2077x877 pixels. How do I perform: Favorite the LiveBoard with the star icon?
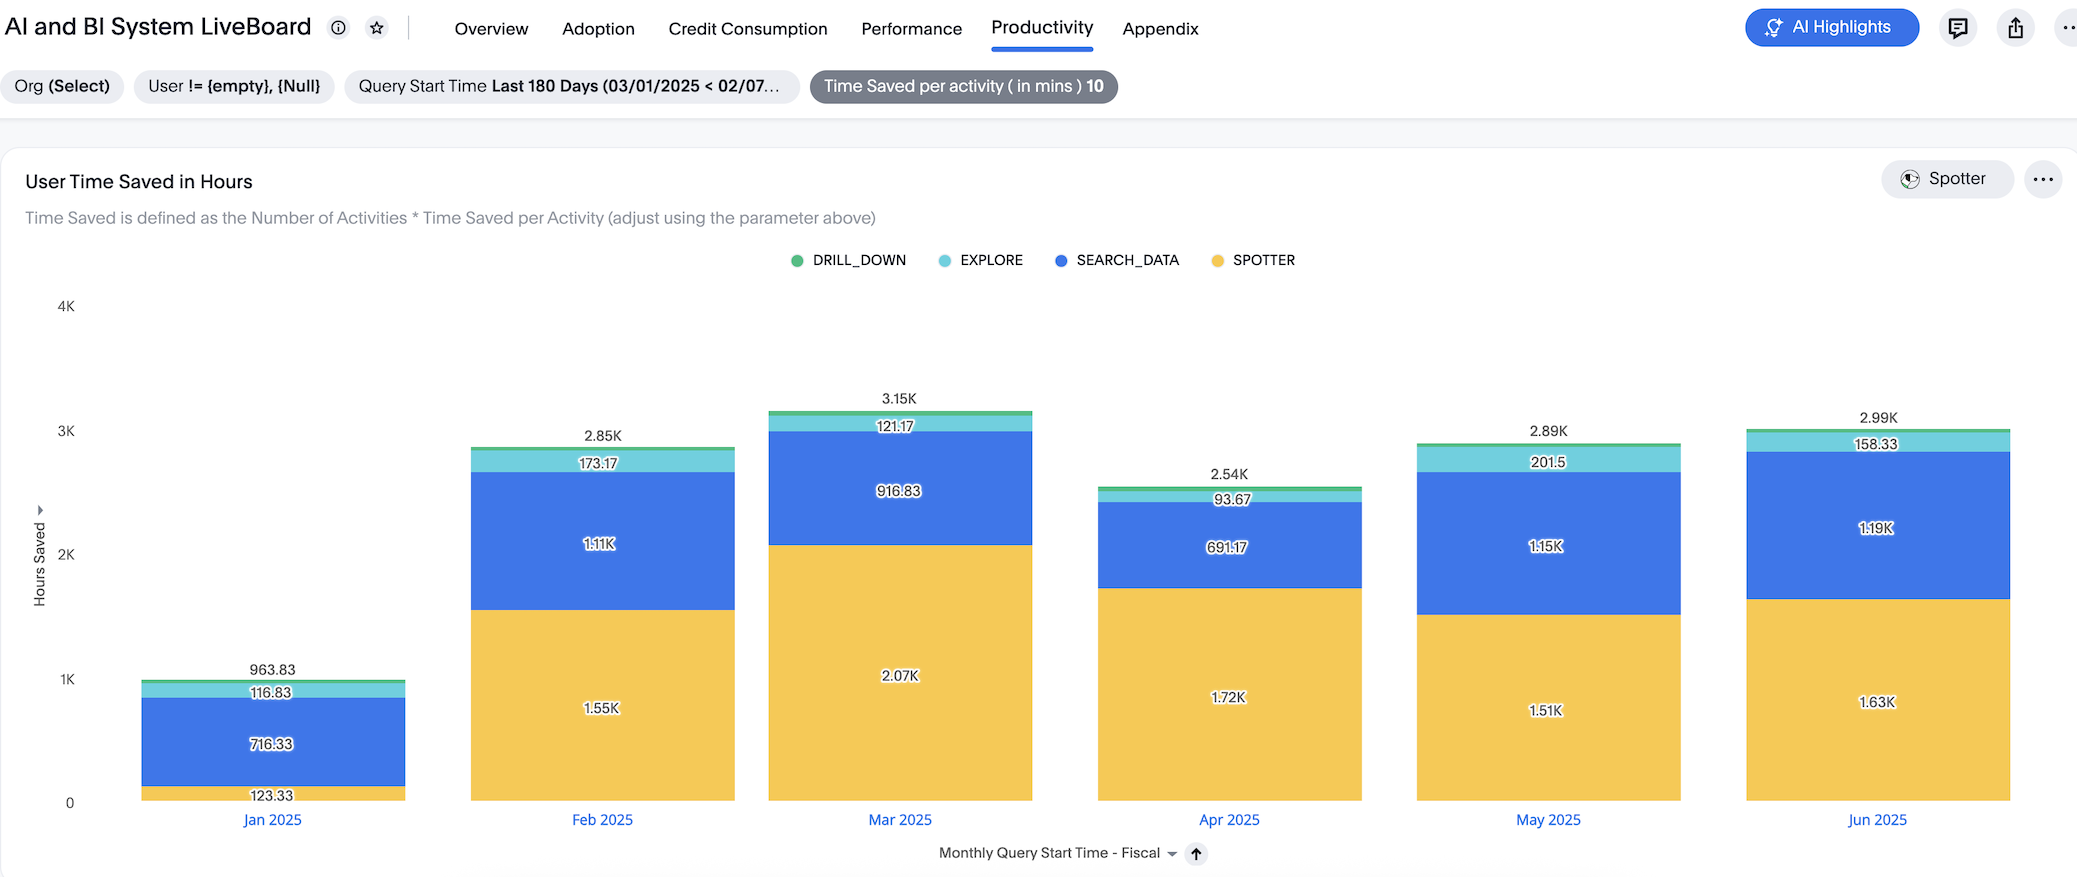[x=377, y=28]
